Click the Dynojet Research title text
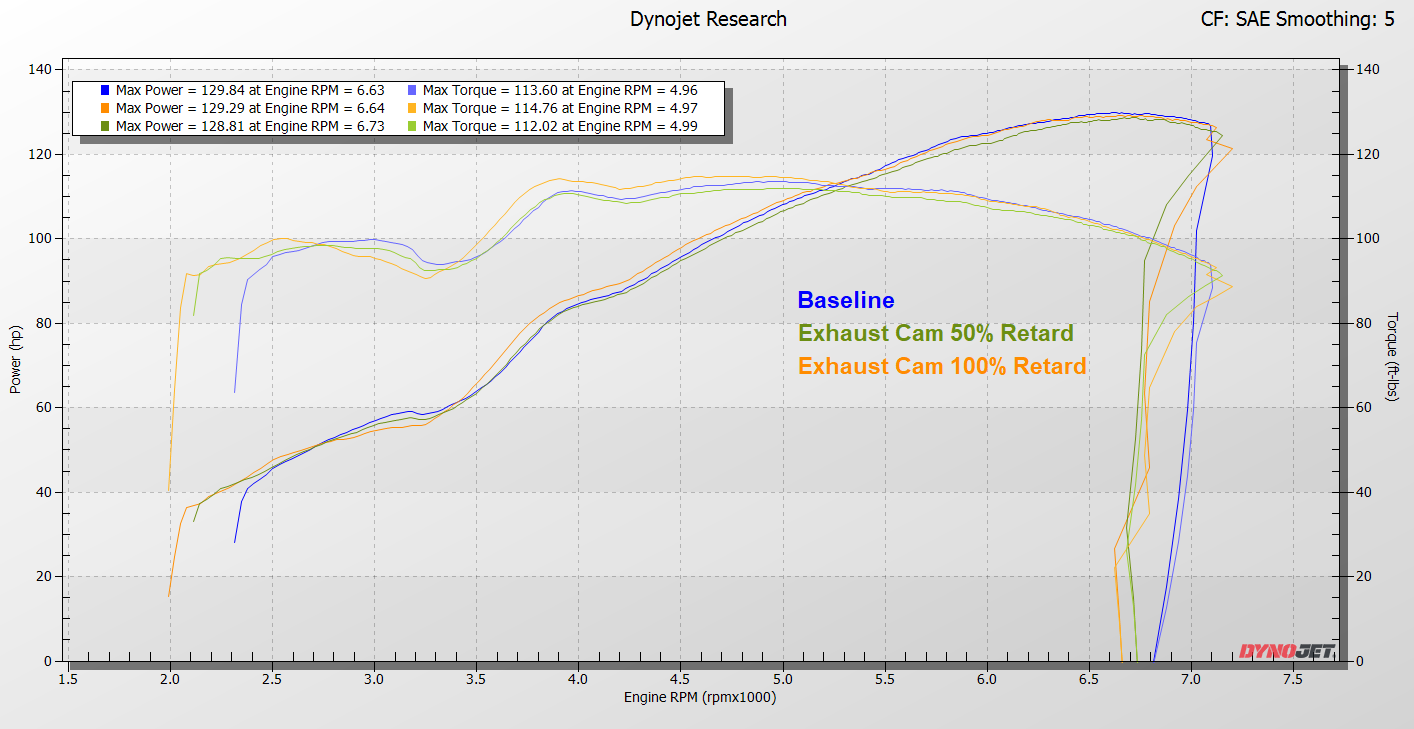This screenshot has height=729, width=1414. pos(707,19)
